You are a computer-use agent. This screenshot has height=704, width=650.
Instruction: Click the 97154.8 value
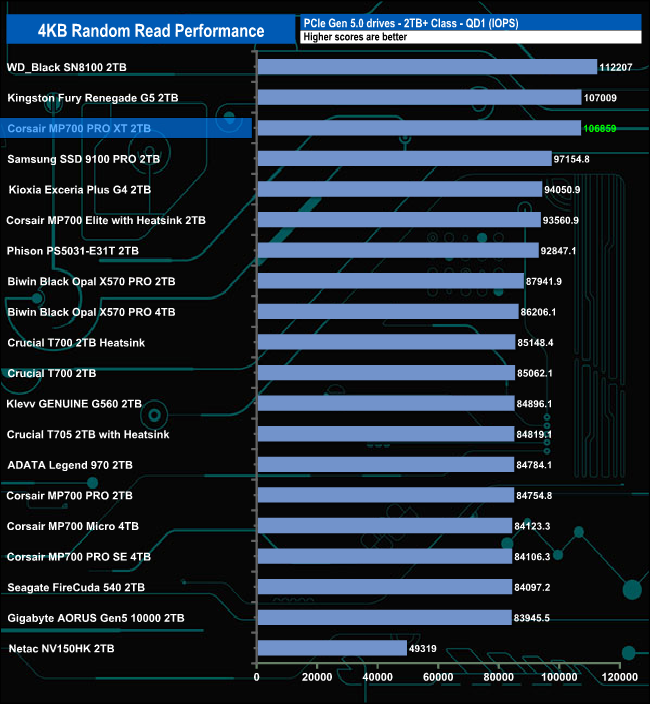[x=571, y=159]
